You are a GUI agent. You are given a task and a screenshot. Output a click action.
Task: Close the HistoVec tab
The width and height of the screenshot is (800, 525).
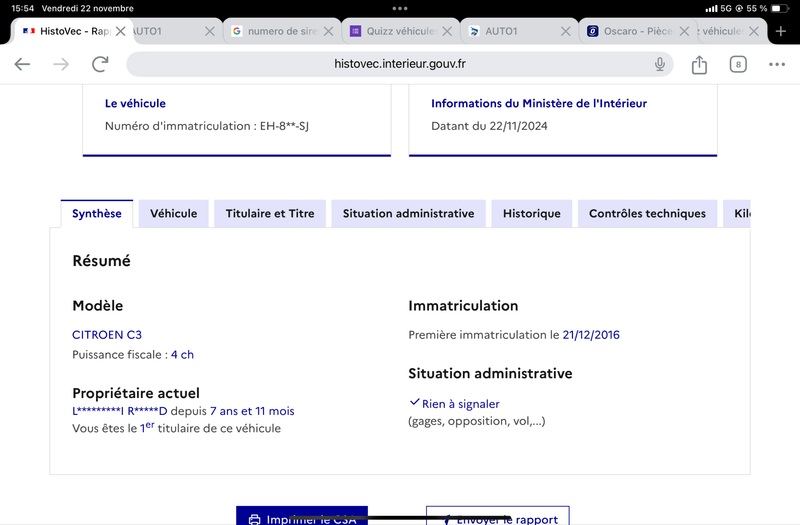(x=120, y=31)
